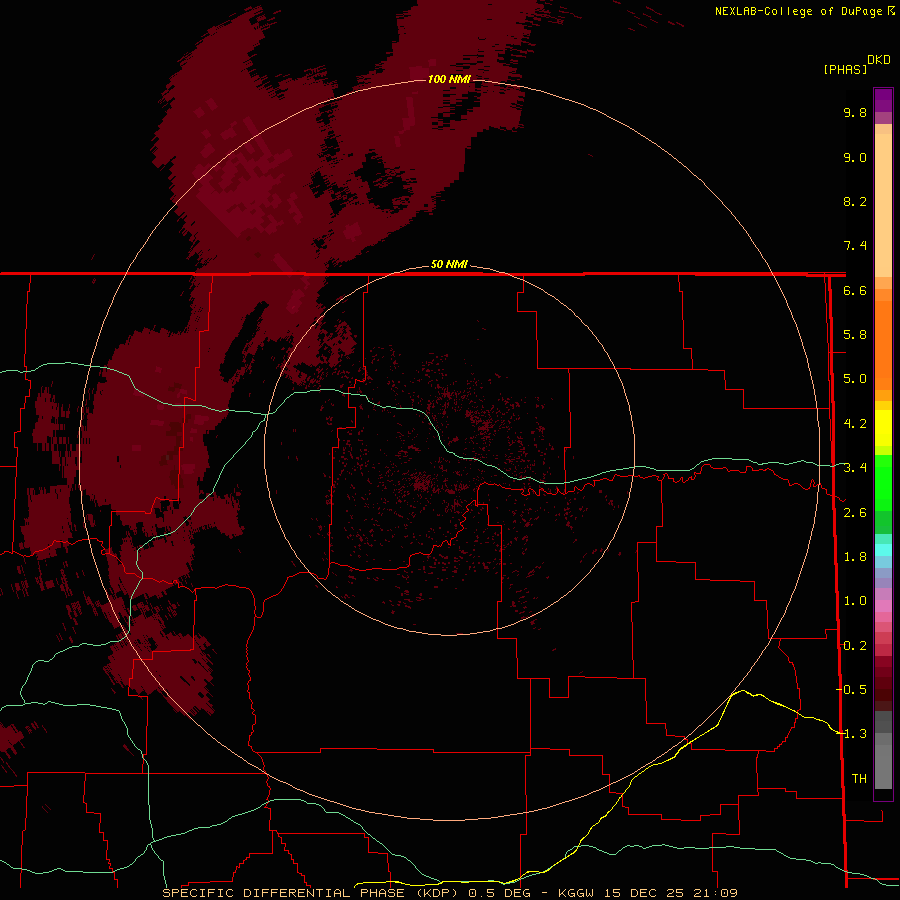
Task: Click the 50 NMI range ring label
Action: click(x=449, y=264)
